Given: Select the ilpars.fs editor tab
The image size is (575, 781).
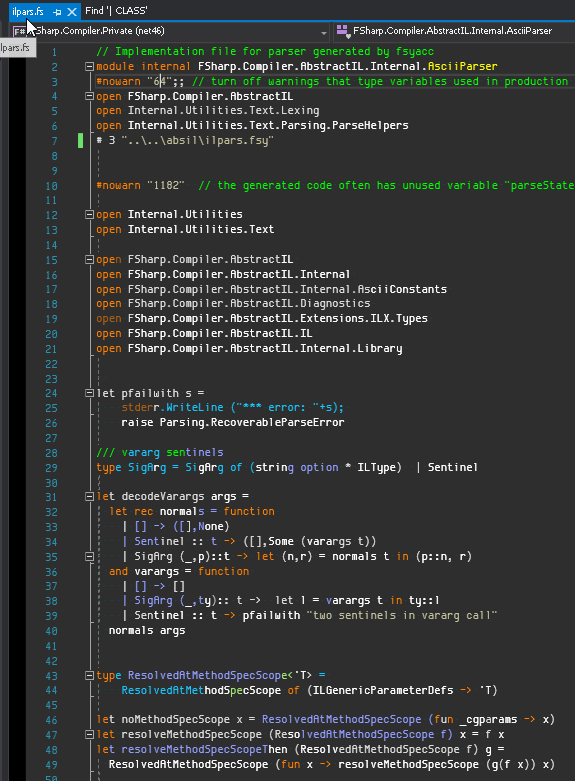Looking at the screenshot, I should (x=28, y=11).
